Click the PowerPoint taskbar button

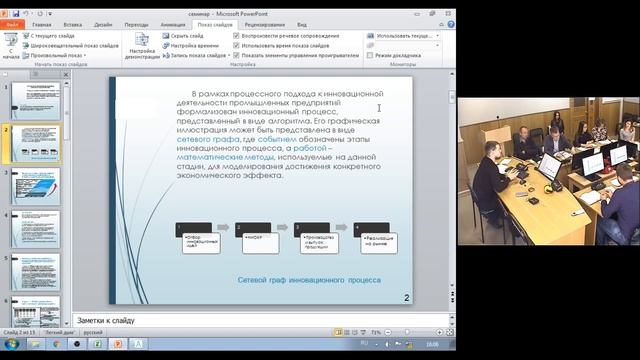click(x=118, y=344)
